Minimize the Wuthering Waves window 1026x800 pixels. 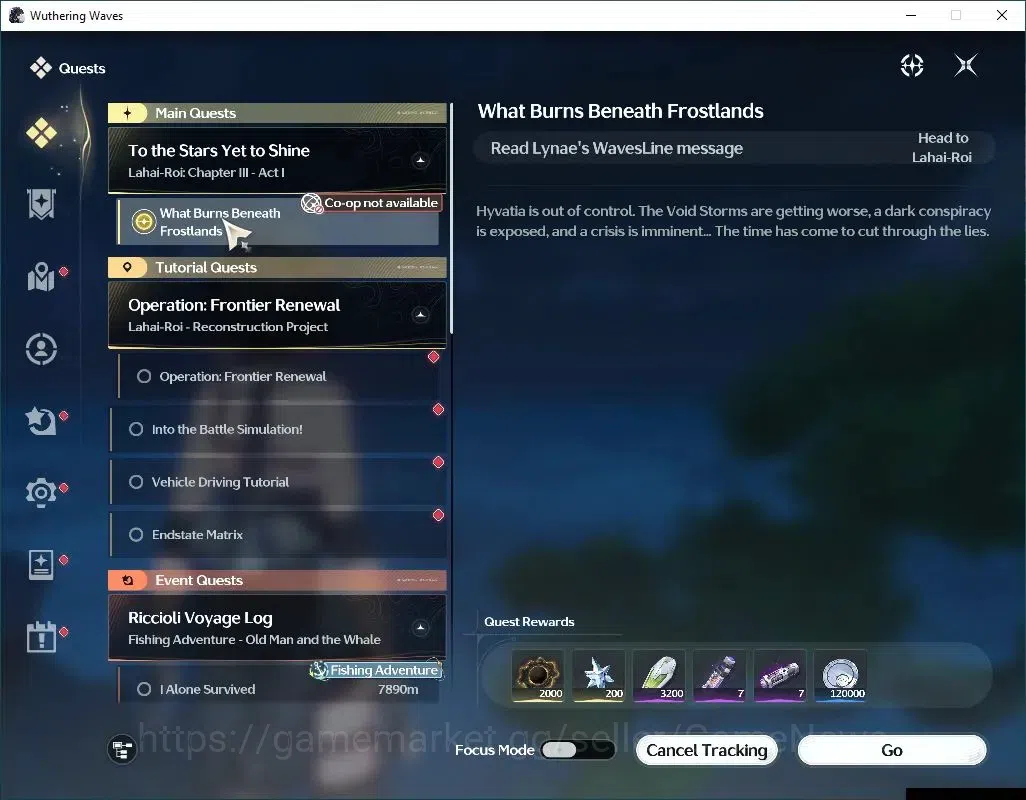click(x=911, y=15)
